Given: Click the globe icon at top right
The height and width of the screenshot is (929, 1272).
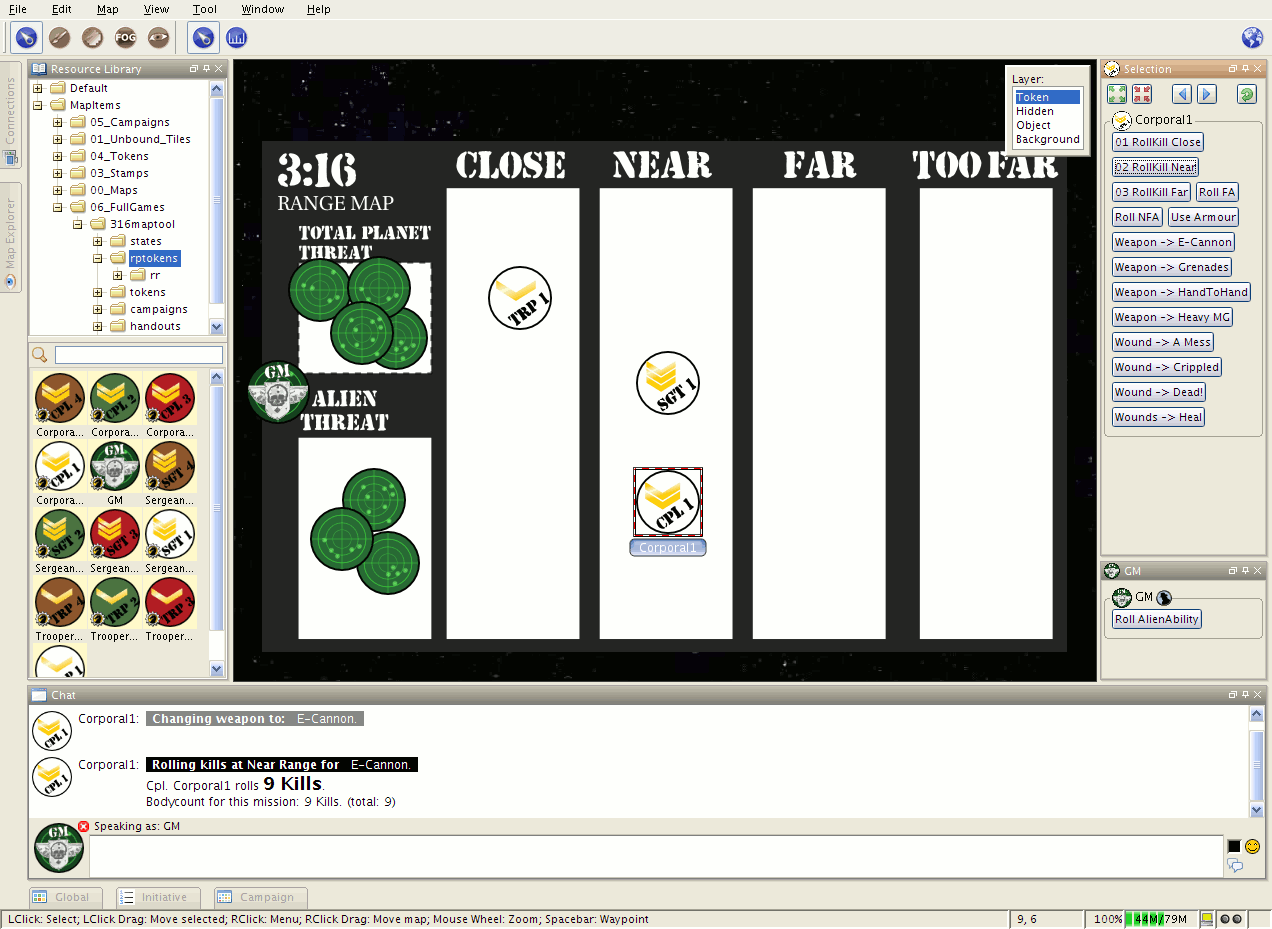Looking at the screenshot, I should point(1252,38).
